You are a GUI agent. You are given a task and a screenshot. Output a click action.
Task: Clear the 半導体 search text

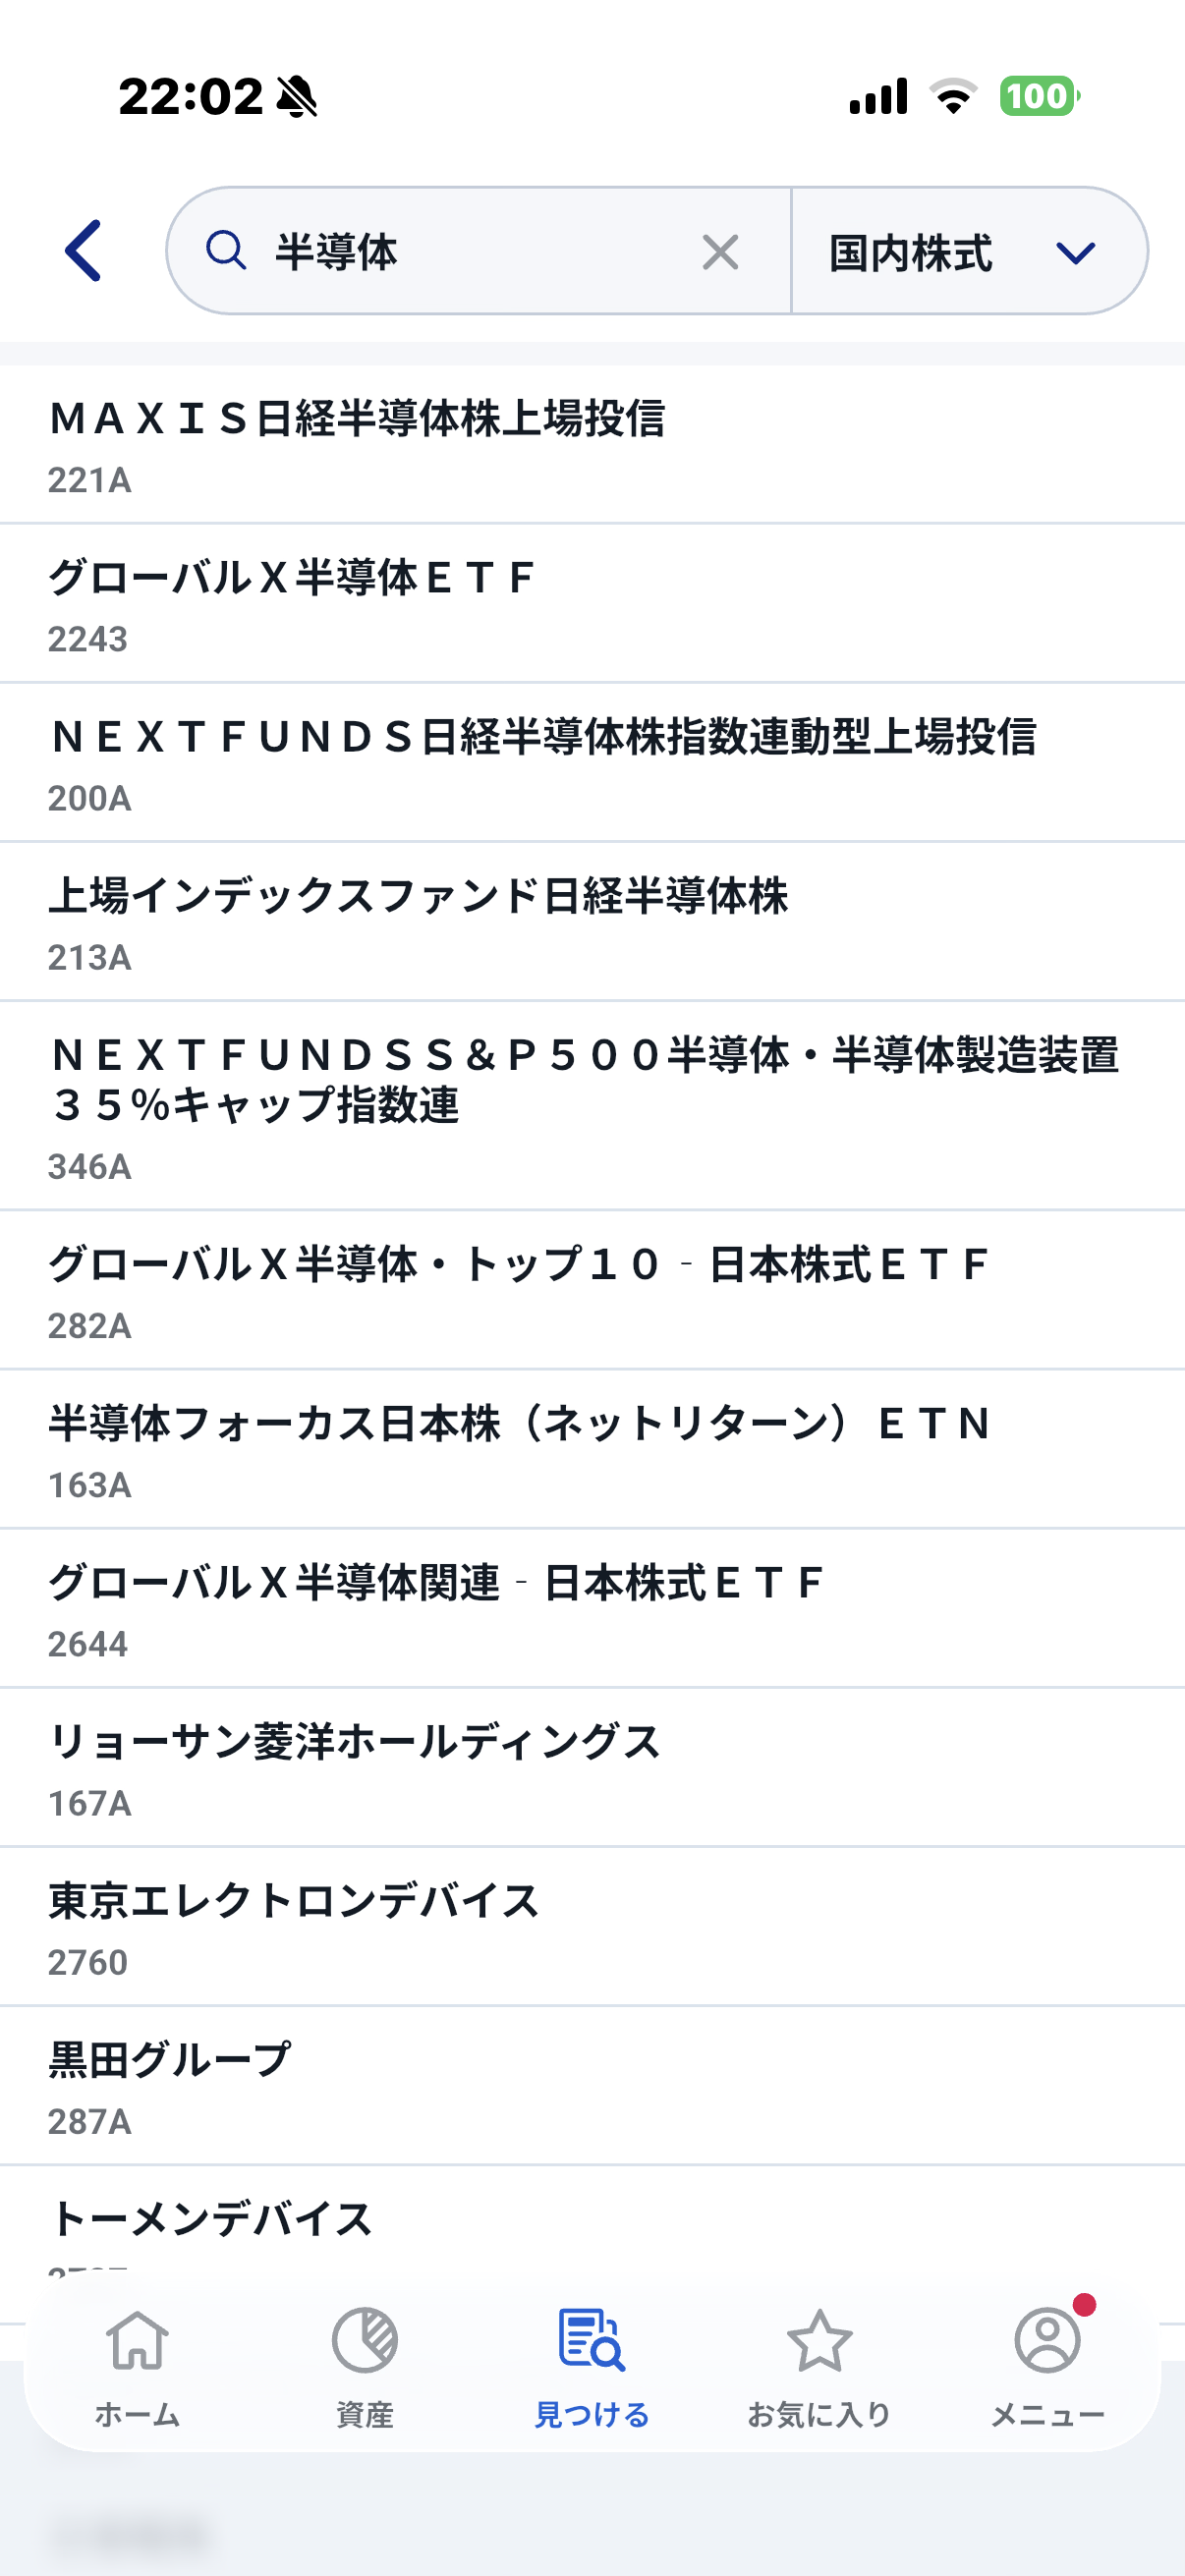click(x=720, y=252)
